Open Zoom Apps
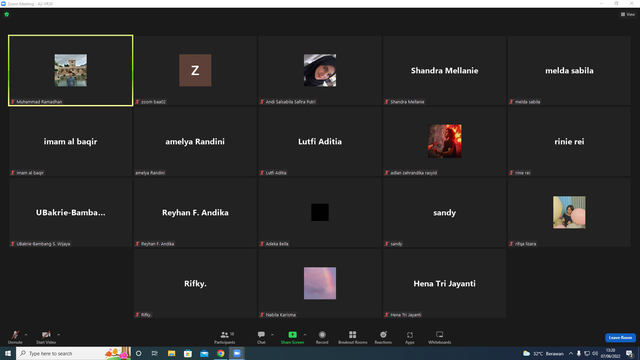Image resolution: width=640 pixels, height=360 pixels. click(x=410, y=337)
